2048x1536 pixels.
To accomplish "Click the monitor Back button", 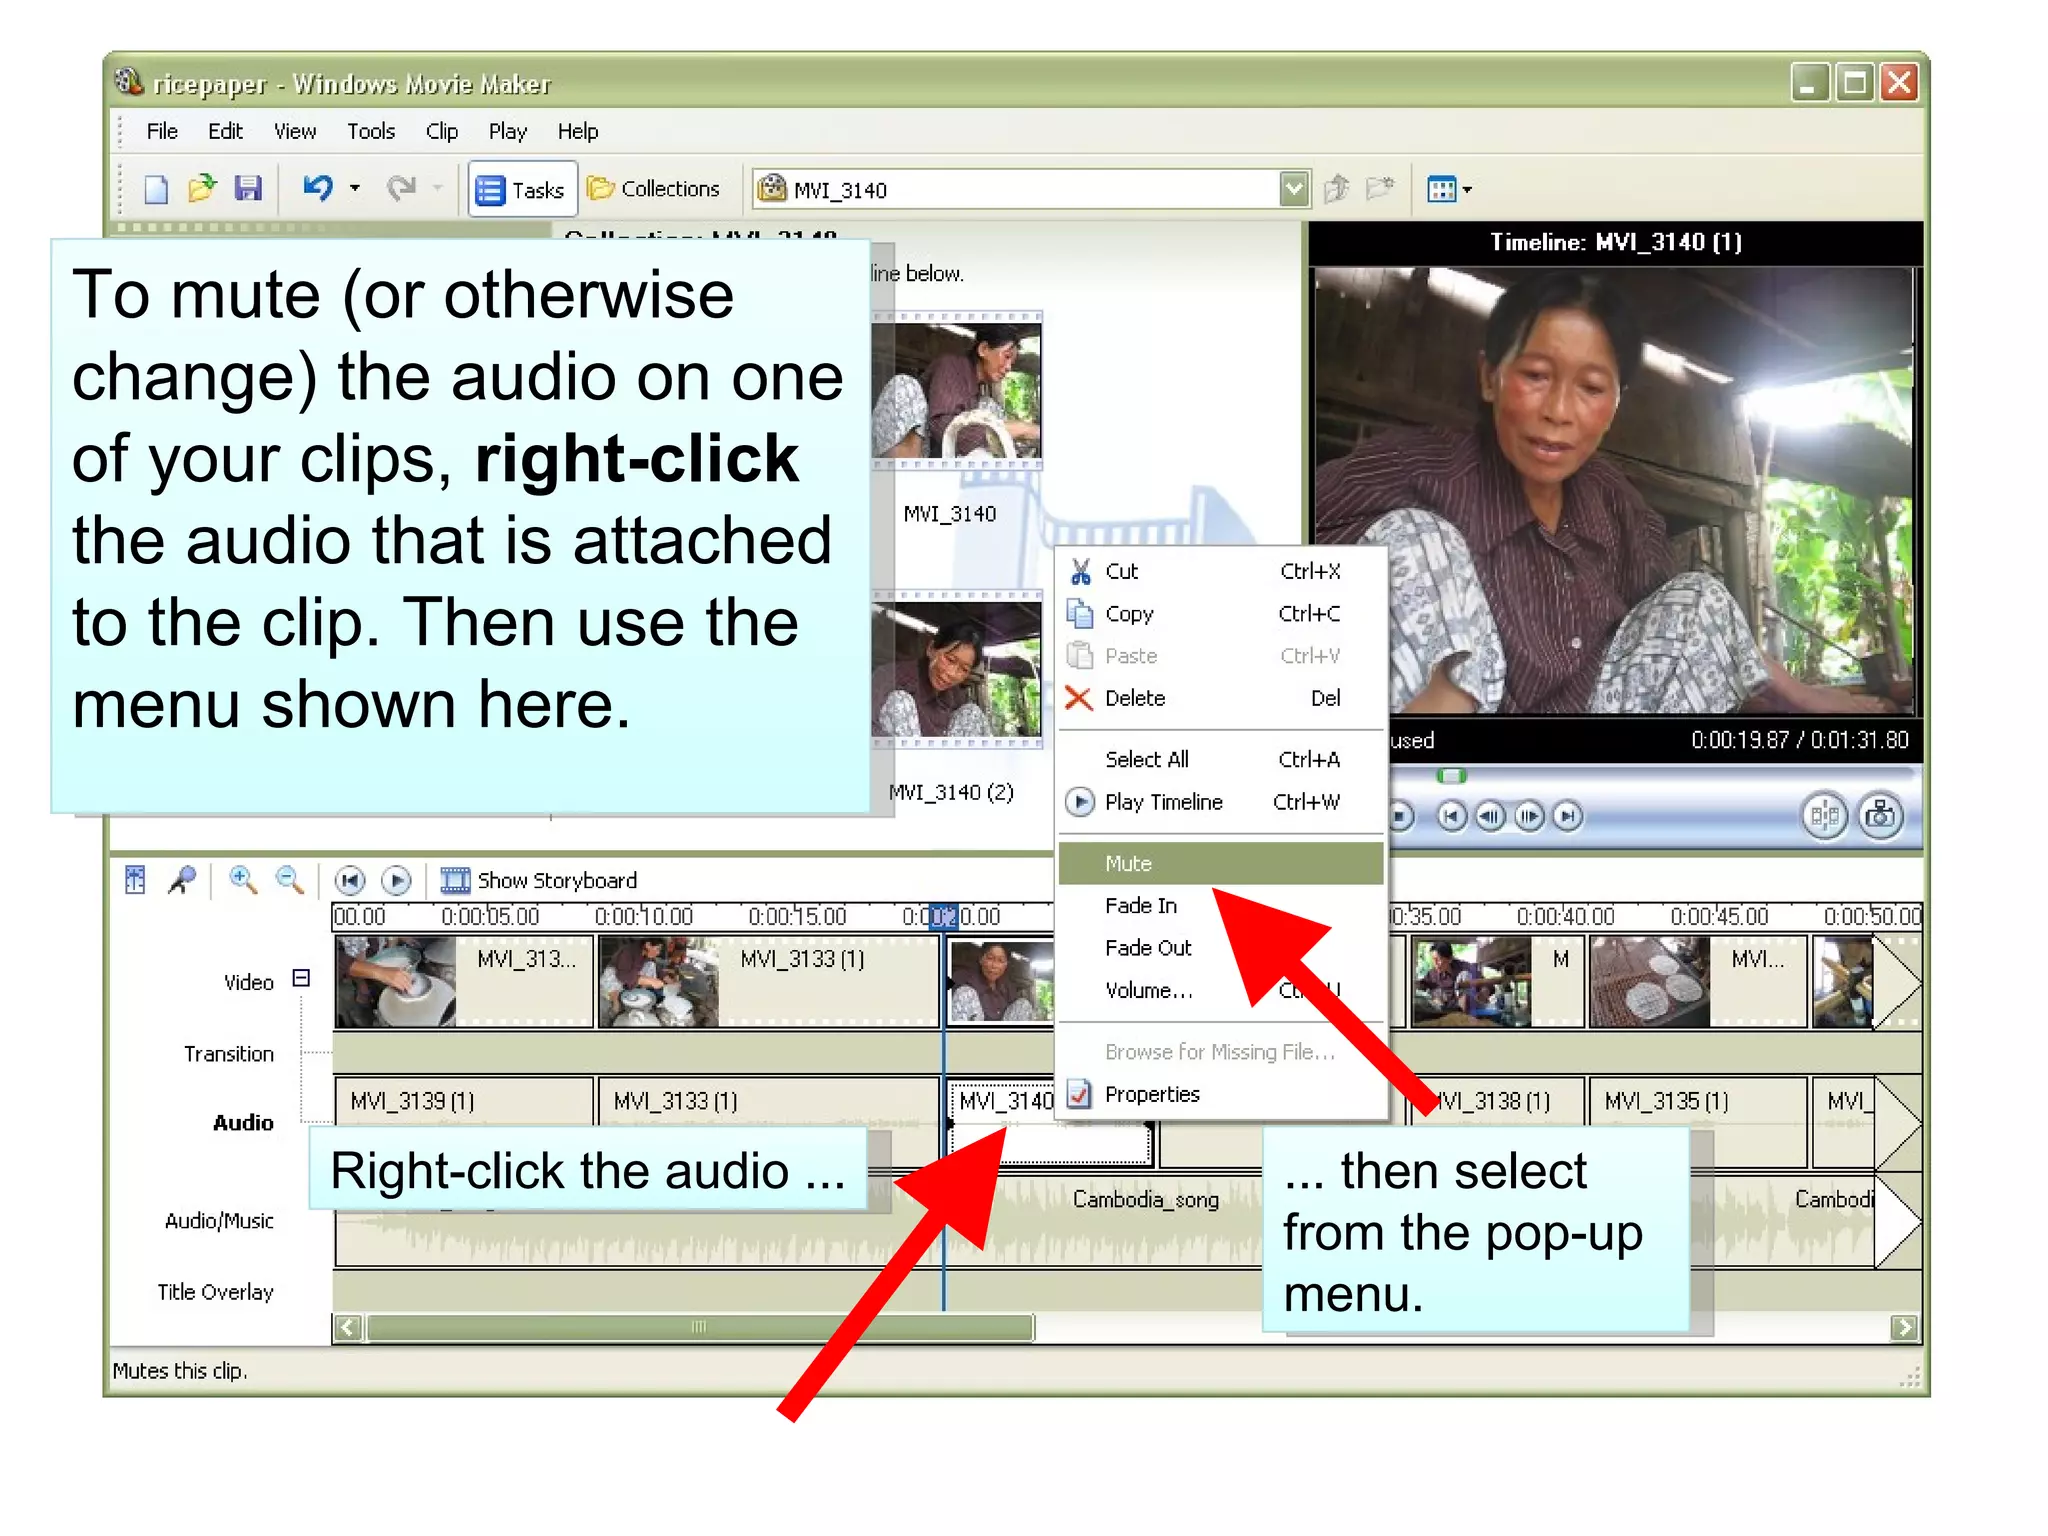I will pyautogui.click(x=1452, y=817).
